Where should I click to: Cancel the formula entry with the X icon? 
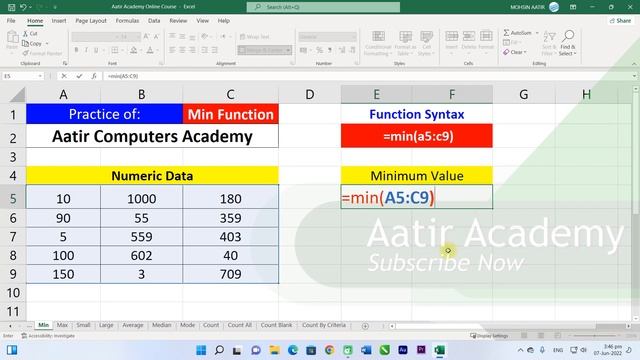click(x=64, y=76)
